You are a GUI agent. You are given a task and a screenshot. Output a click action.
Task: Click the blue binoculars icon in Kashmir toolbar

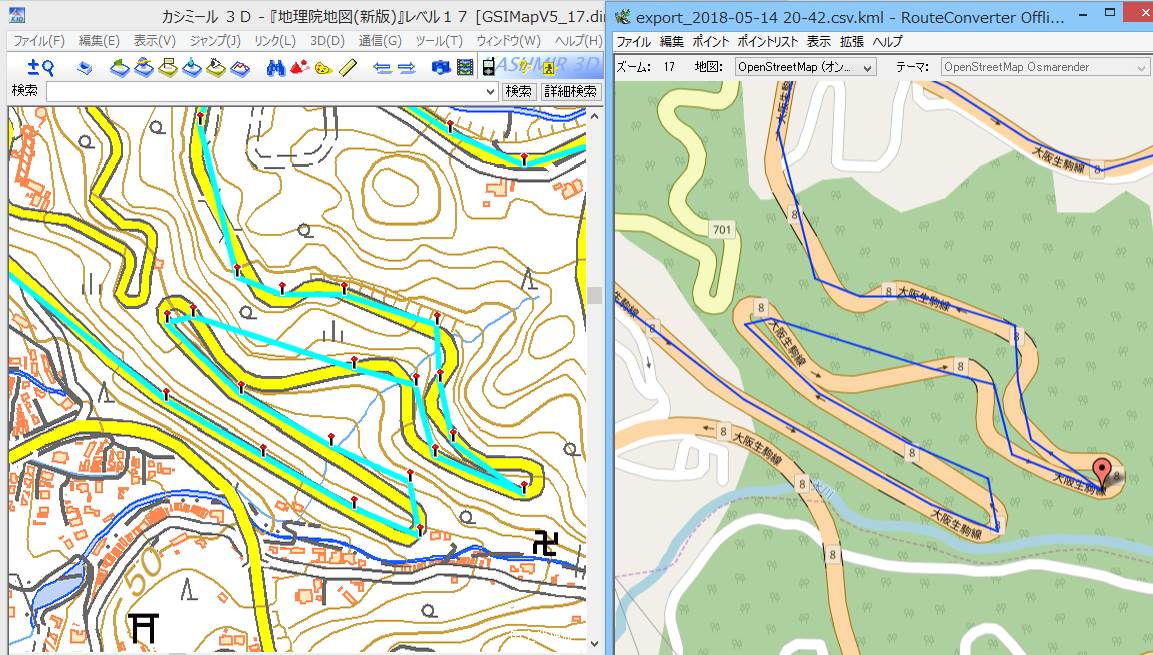pyautogui.click(x=276, y=68)
